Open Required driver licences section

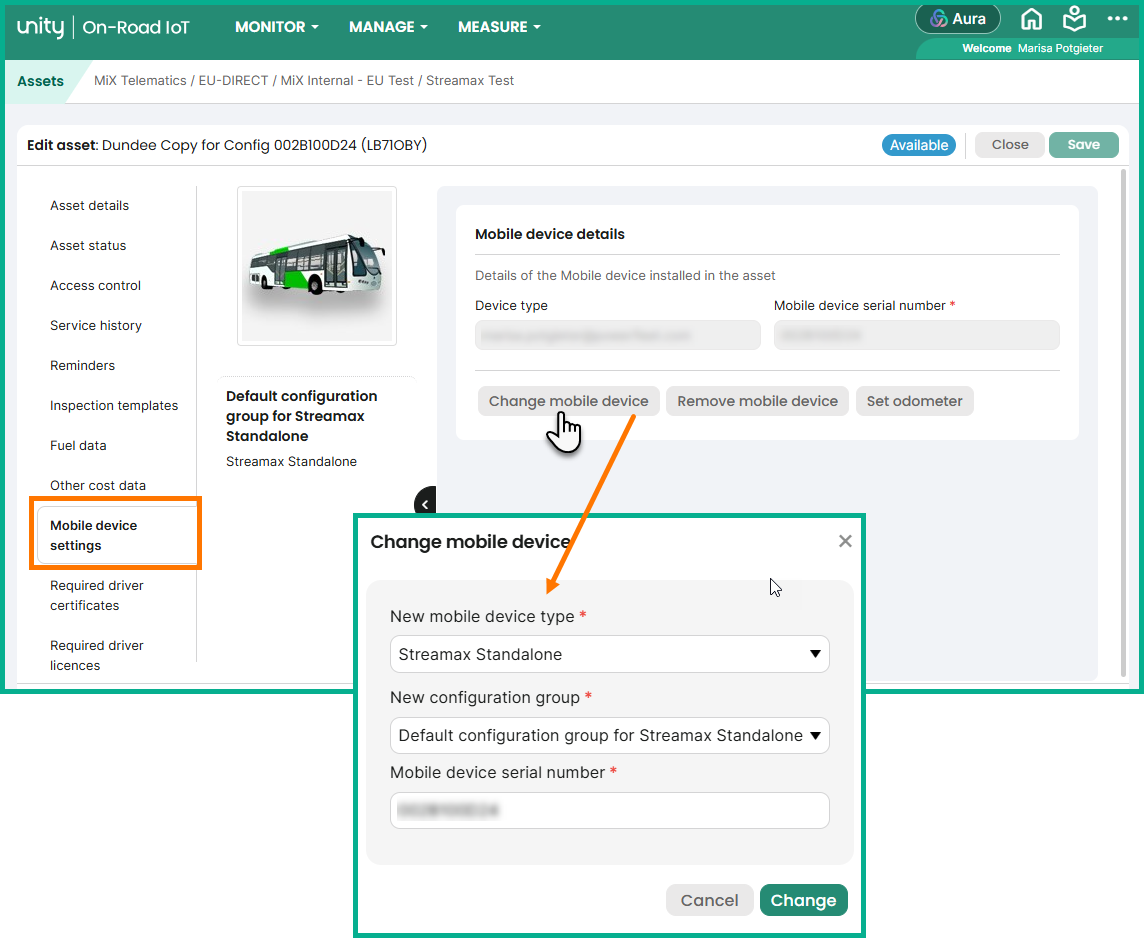[x=97, y=655]
